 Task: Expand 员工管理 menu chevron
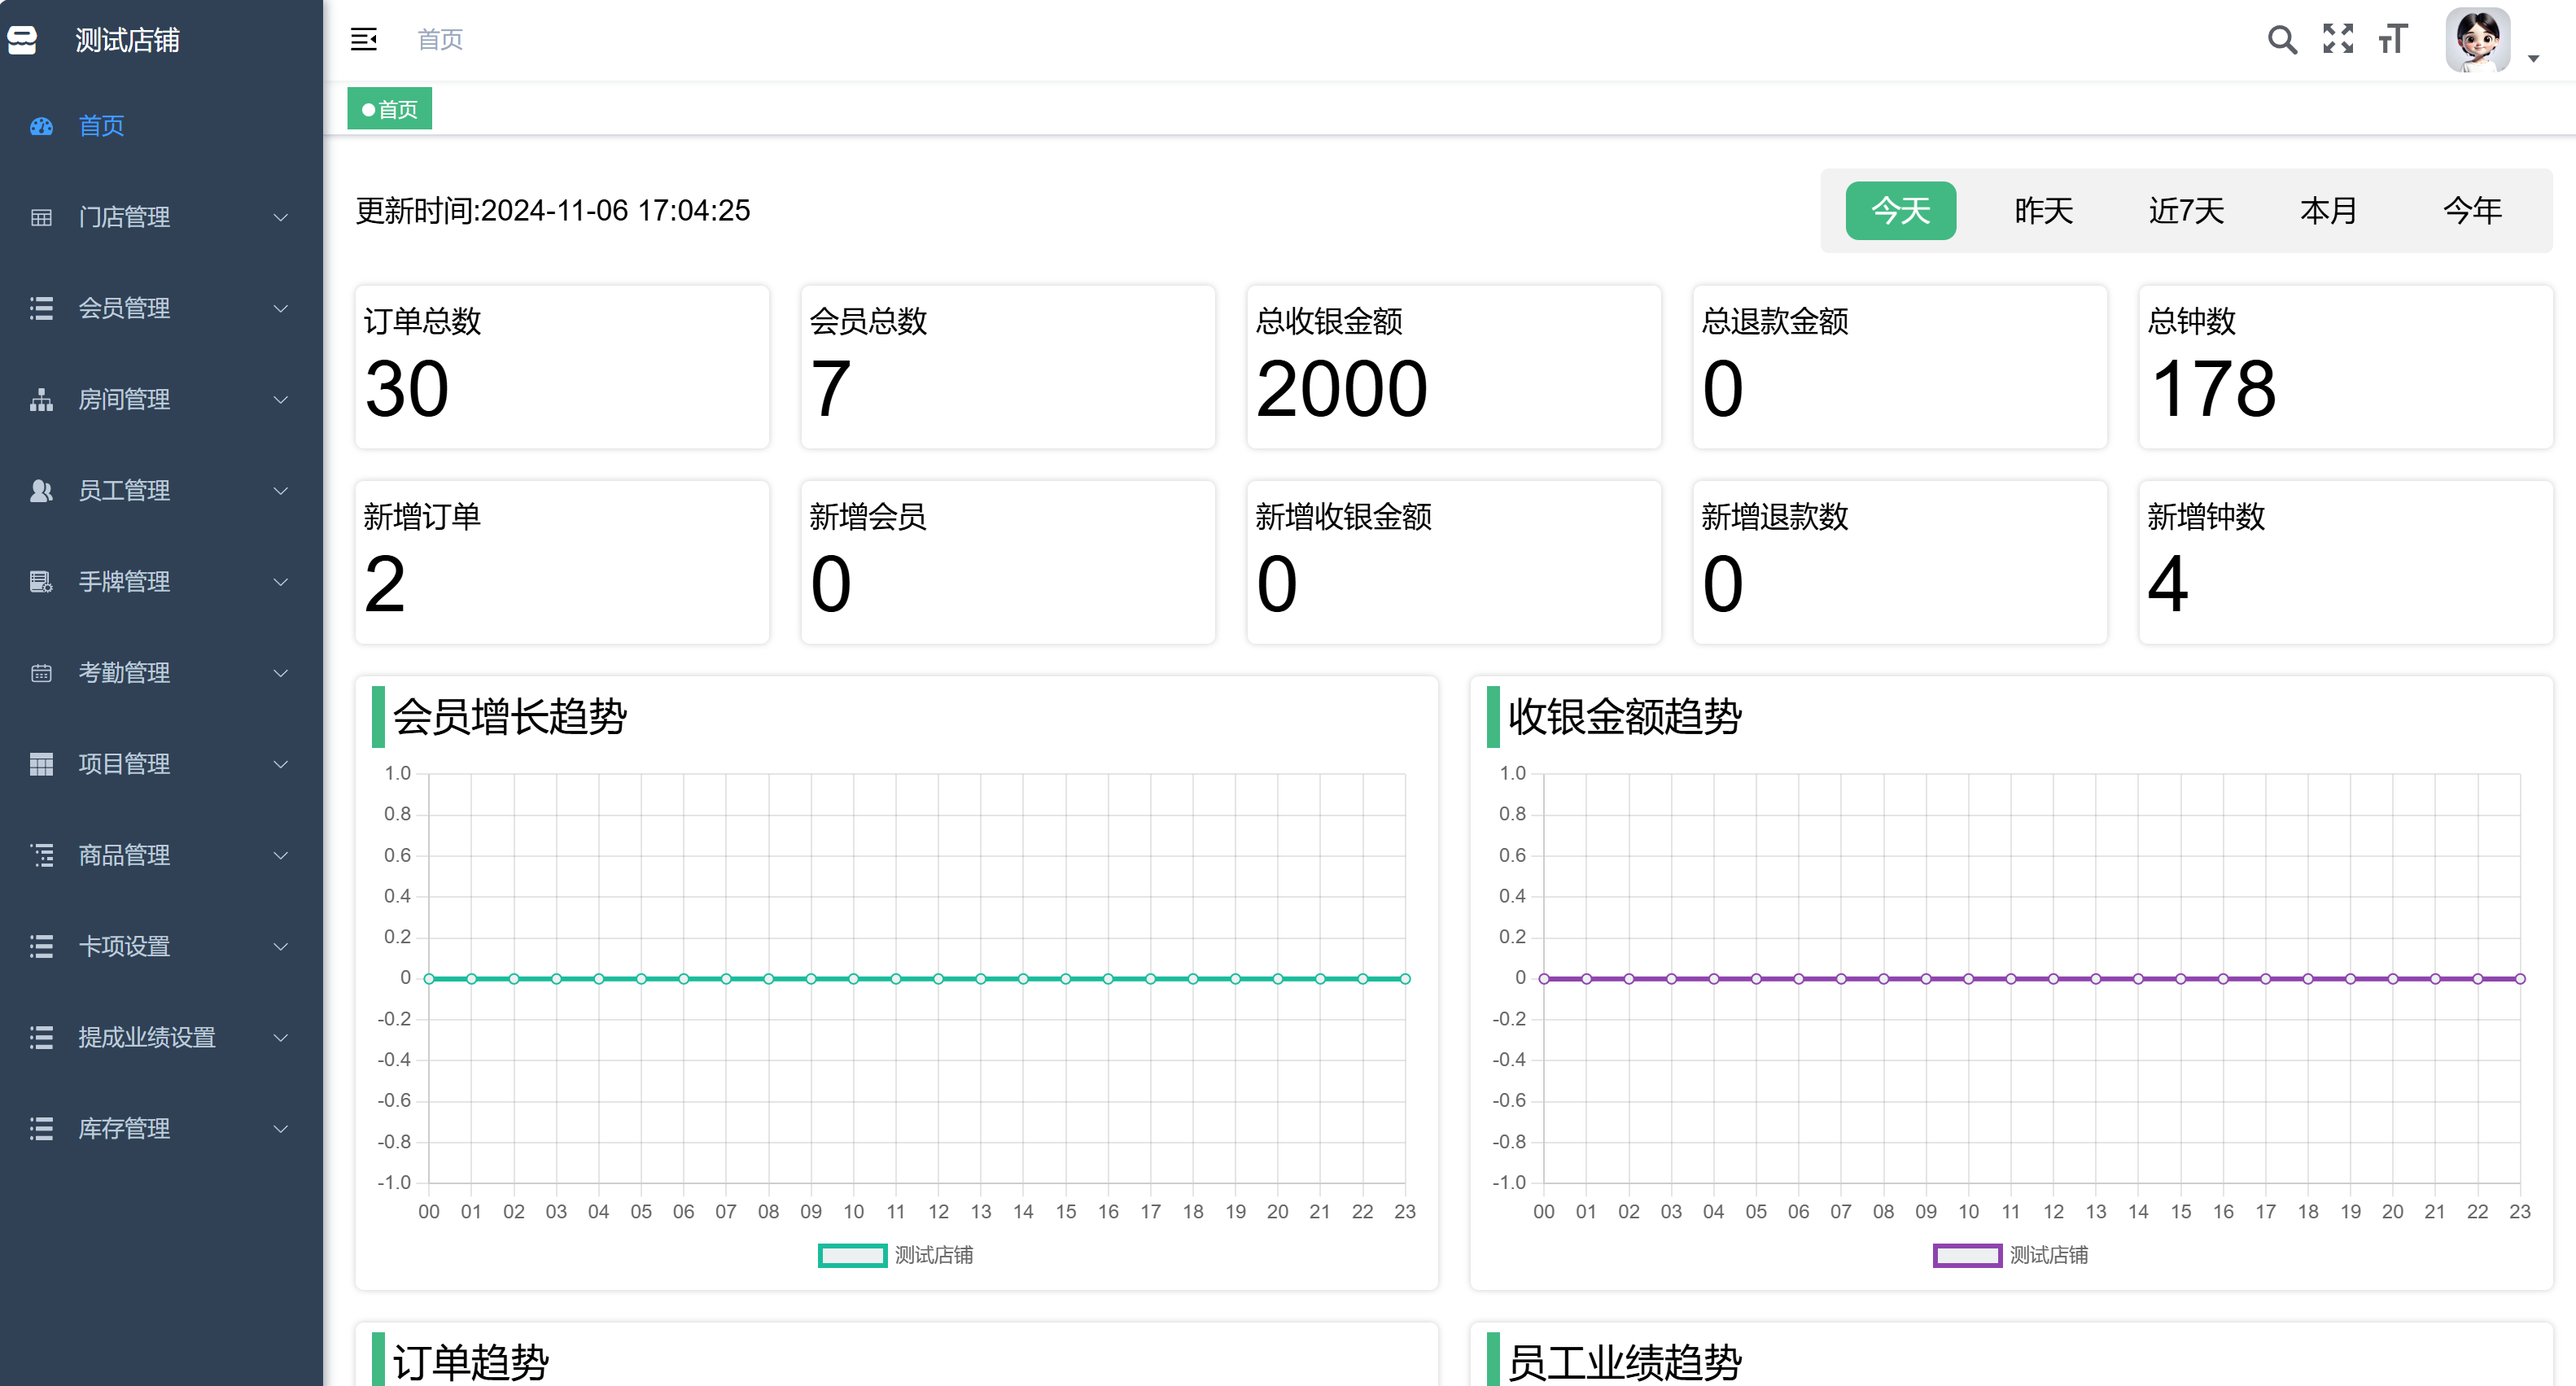tap(281, 490)
